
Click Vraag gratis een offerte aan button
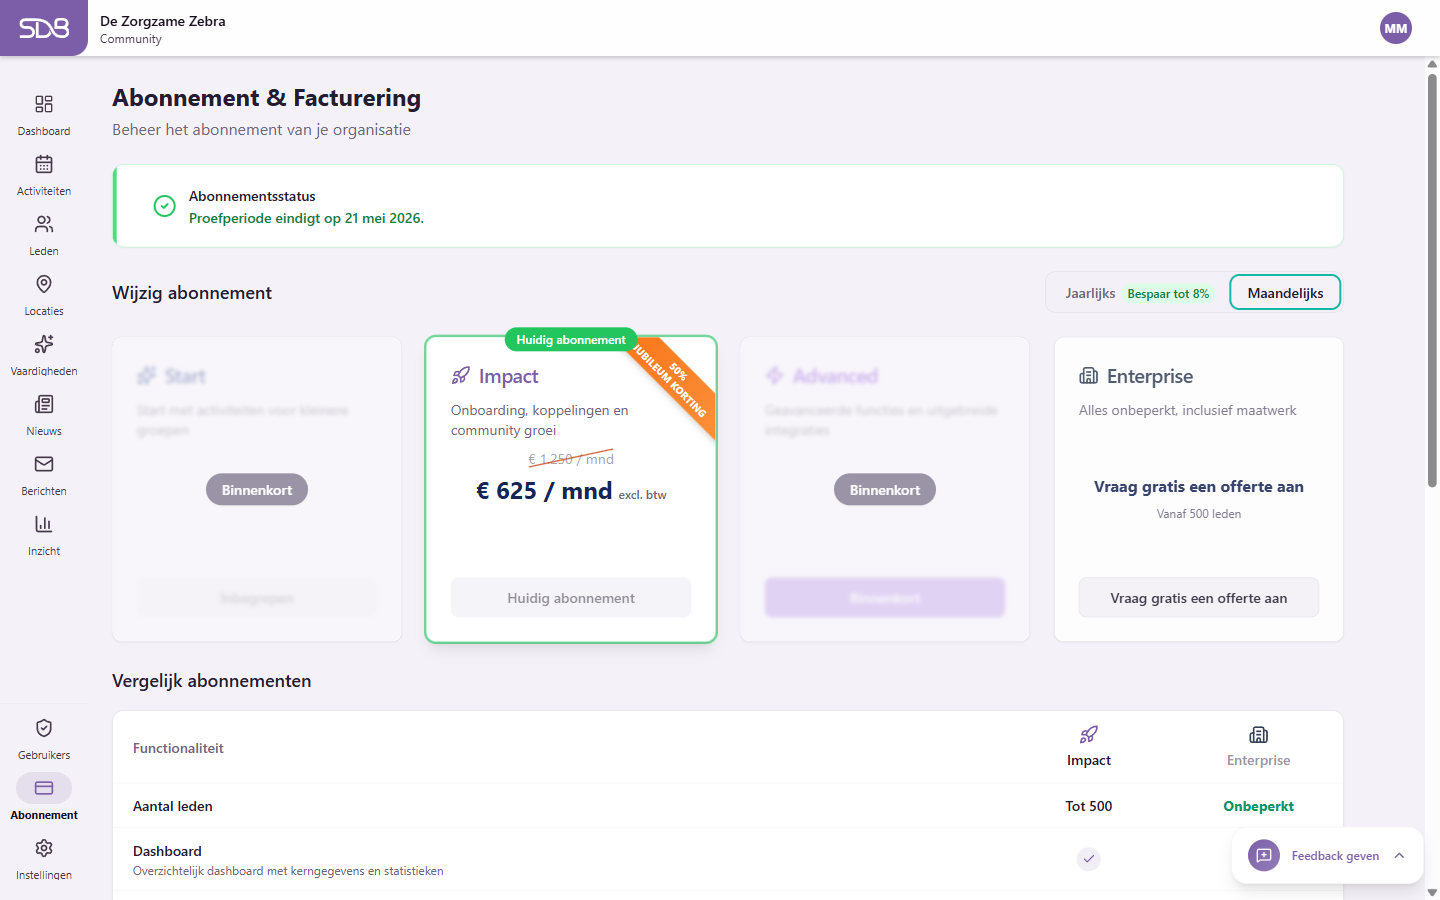[1198, 598]
